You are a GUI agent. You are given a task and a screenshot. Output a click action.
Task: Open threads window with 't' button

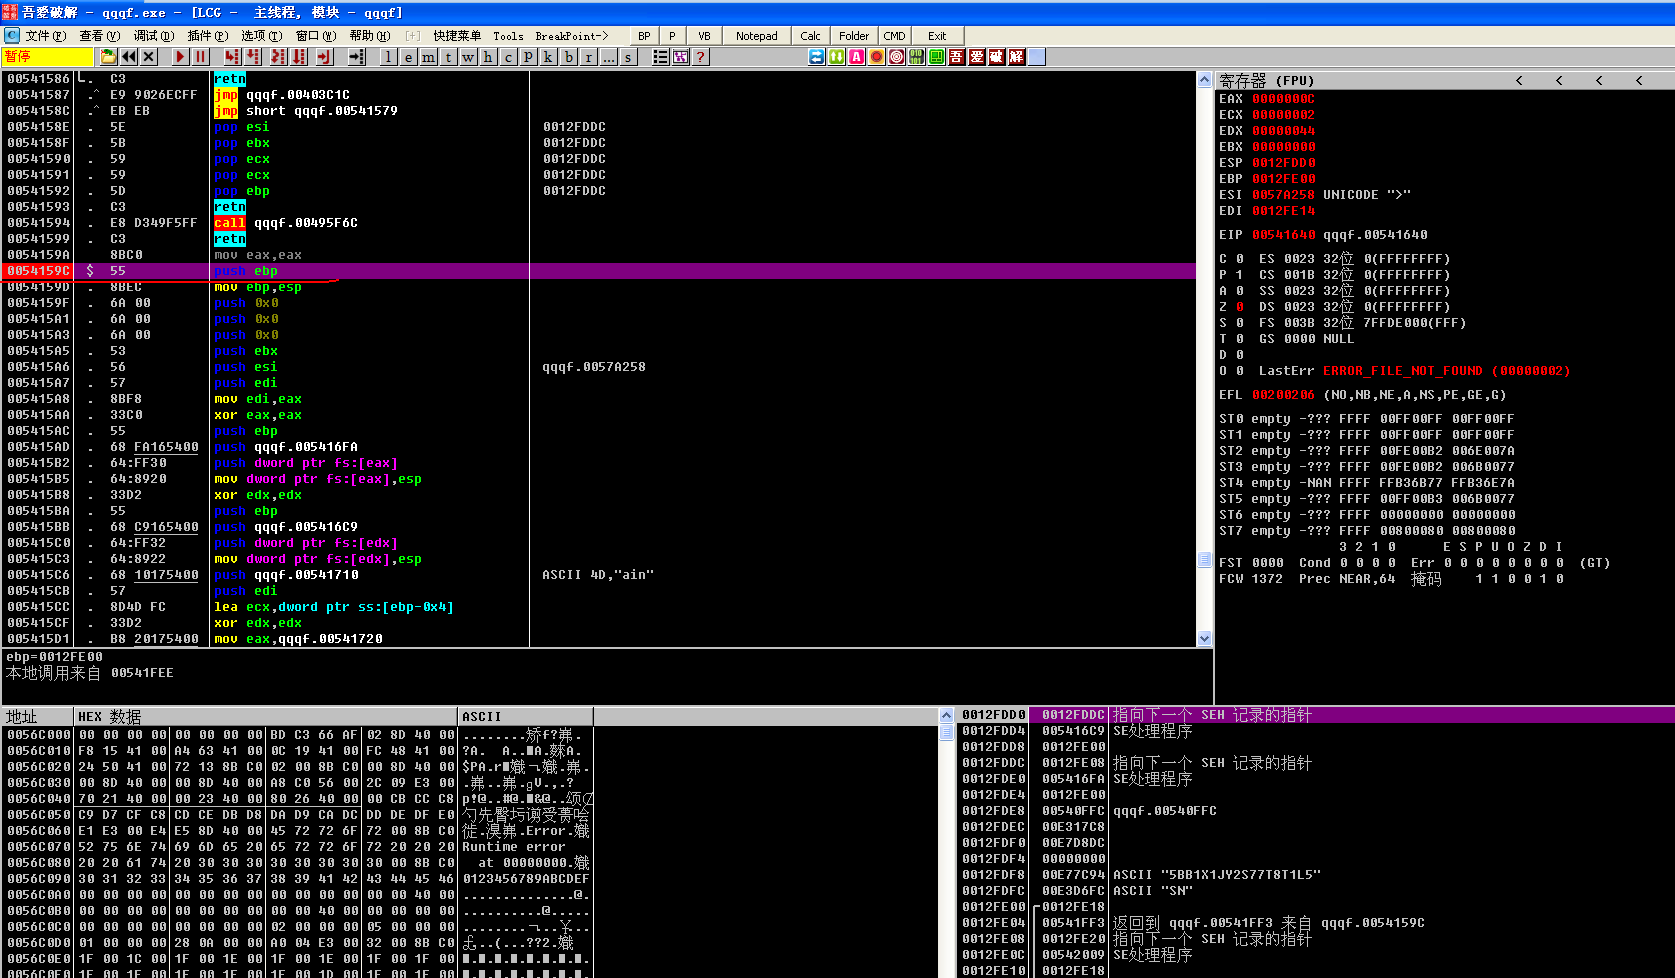pyautogui.click(x=448, y=57)
